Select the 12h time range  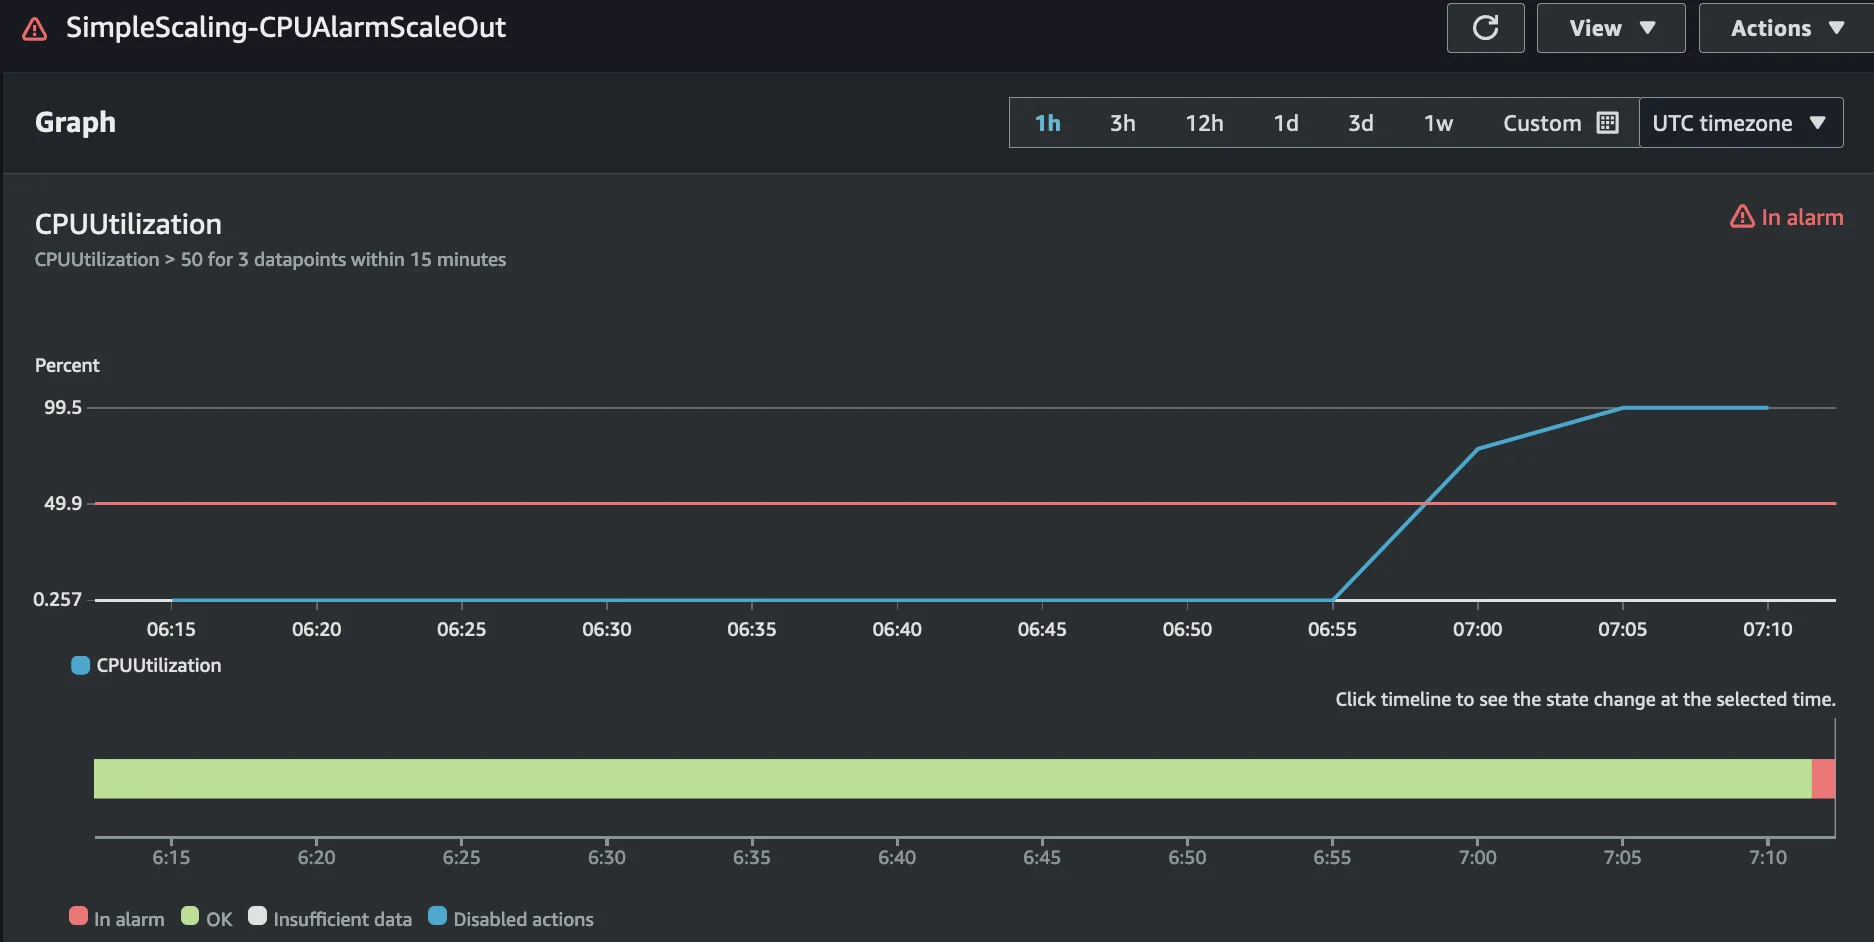click(1204, 123)
